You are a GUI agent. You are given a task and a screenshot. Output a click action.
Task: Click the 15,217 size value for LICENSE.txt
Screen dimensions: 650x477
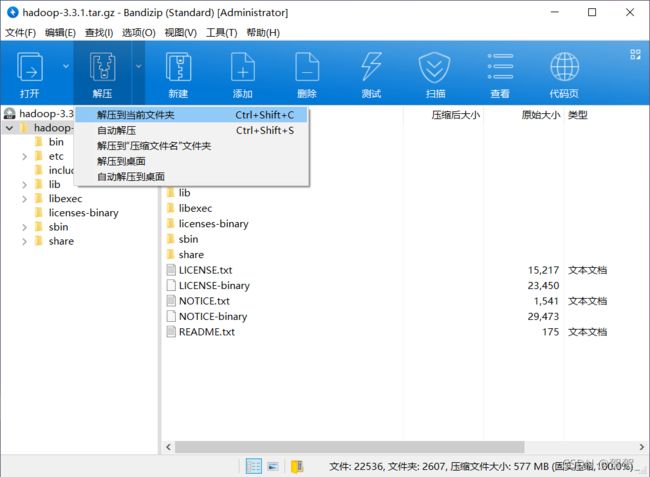(x=543, y=270)
